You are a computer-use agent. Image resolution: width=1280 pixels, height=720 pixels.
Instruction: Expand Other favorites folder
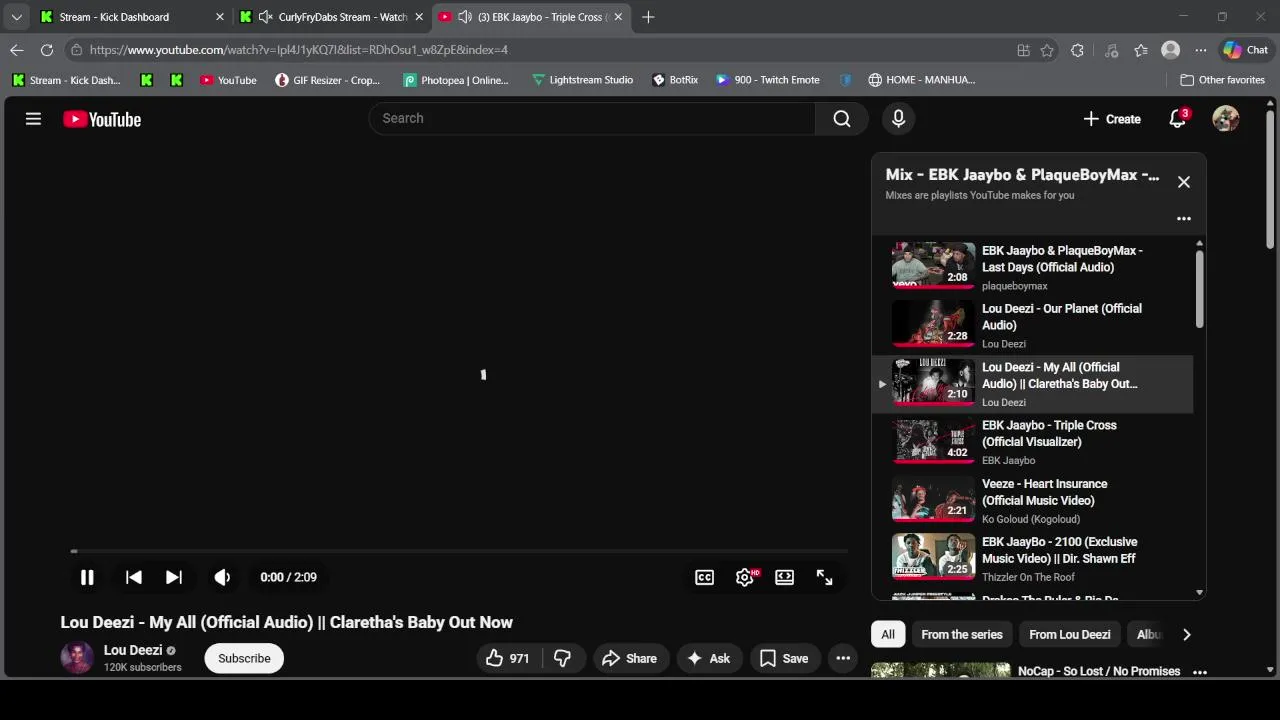click(x=1223, y=80)
